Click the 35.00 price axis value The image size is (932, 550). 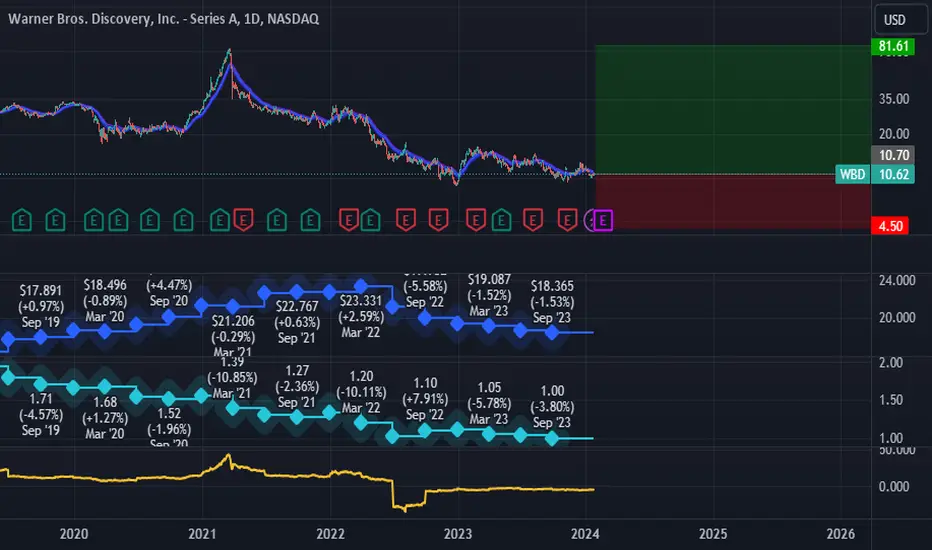[x=894, y=99]
